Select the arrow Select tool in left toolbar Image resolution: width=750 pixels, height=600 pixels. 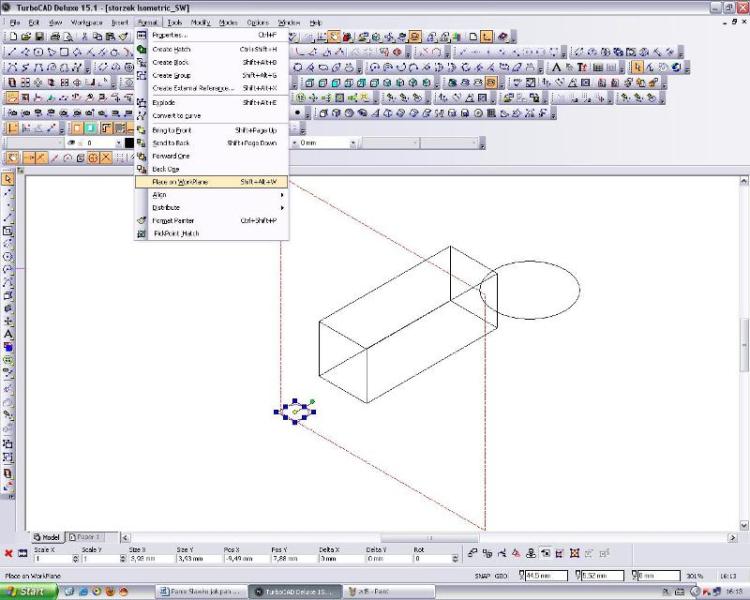tap(8, 179)
